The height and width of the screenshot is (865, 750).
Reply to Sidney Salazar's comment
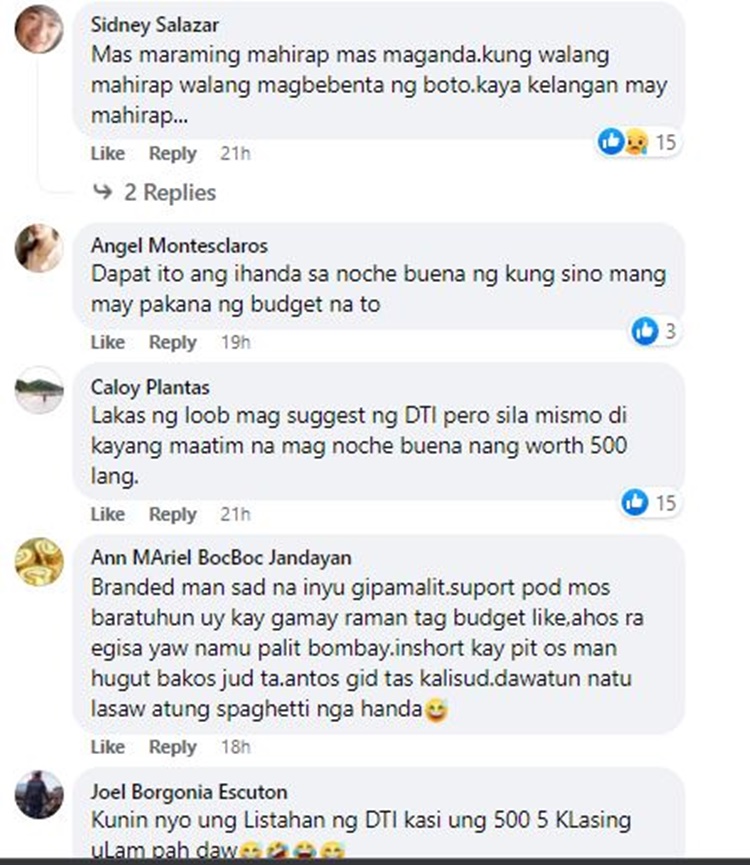(x=173, y=153)
